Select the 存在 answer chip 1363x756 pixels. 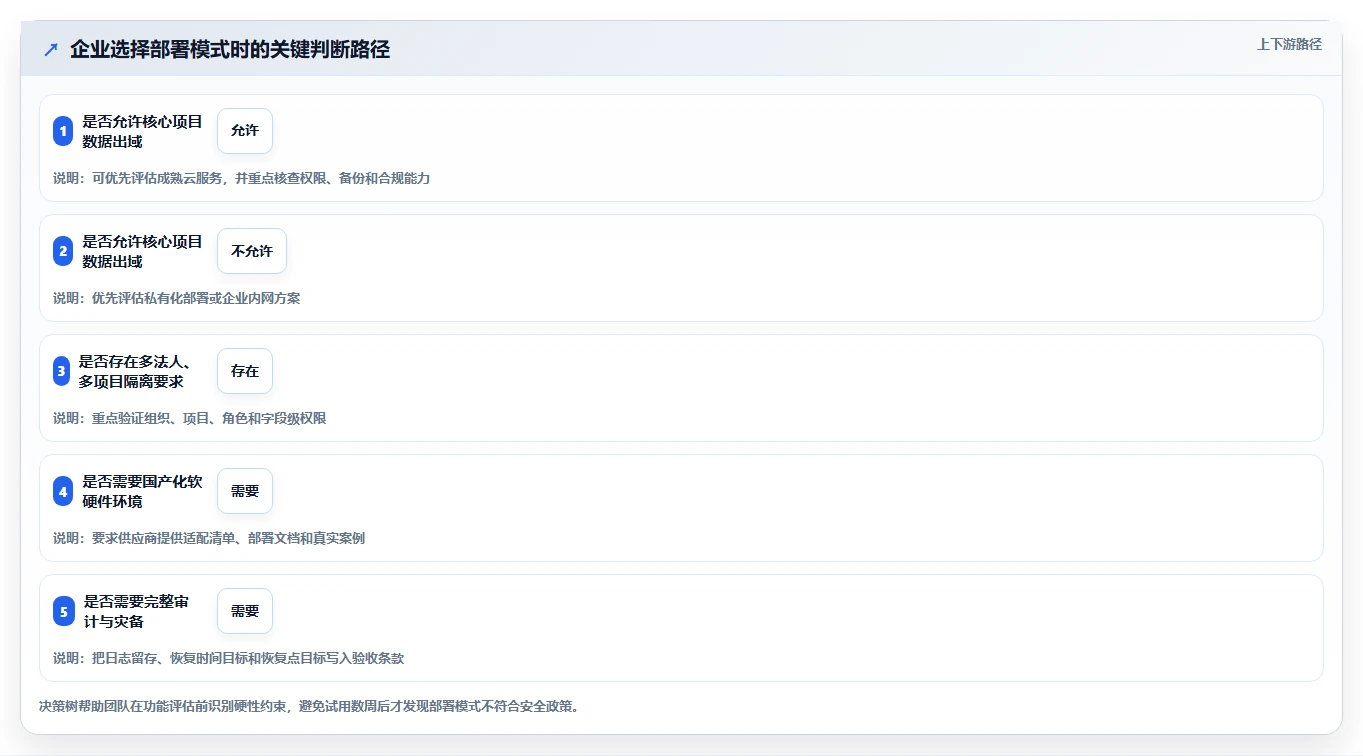click(x=245, y=371)
